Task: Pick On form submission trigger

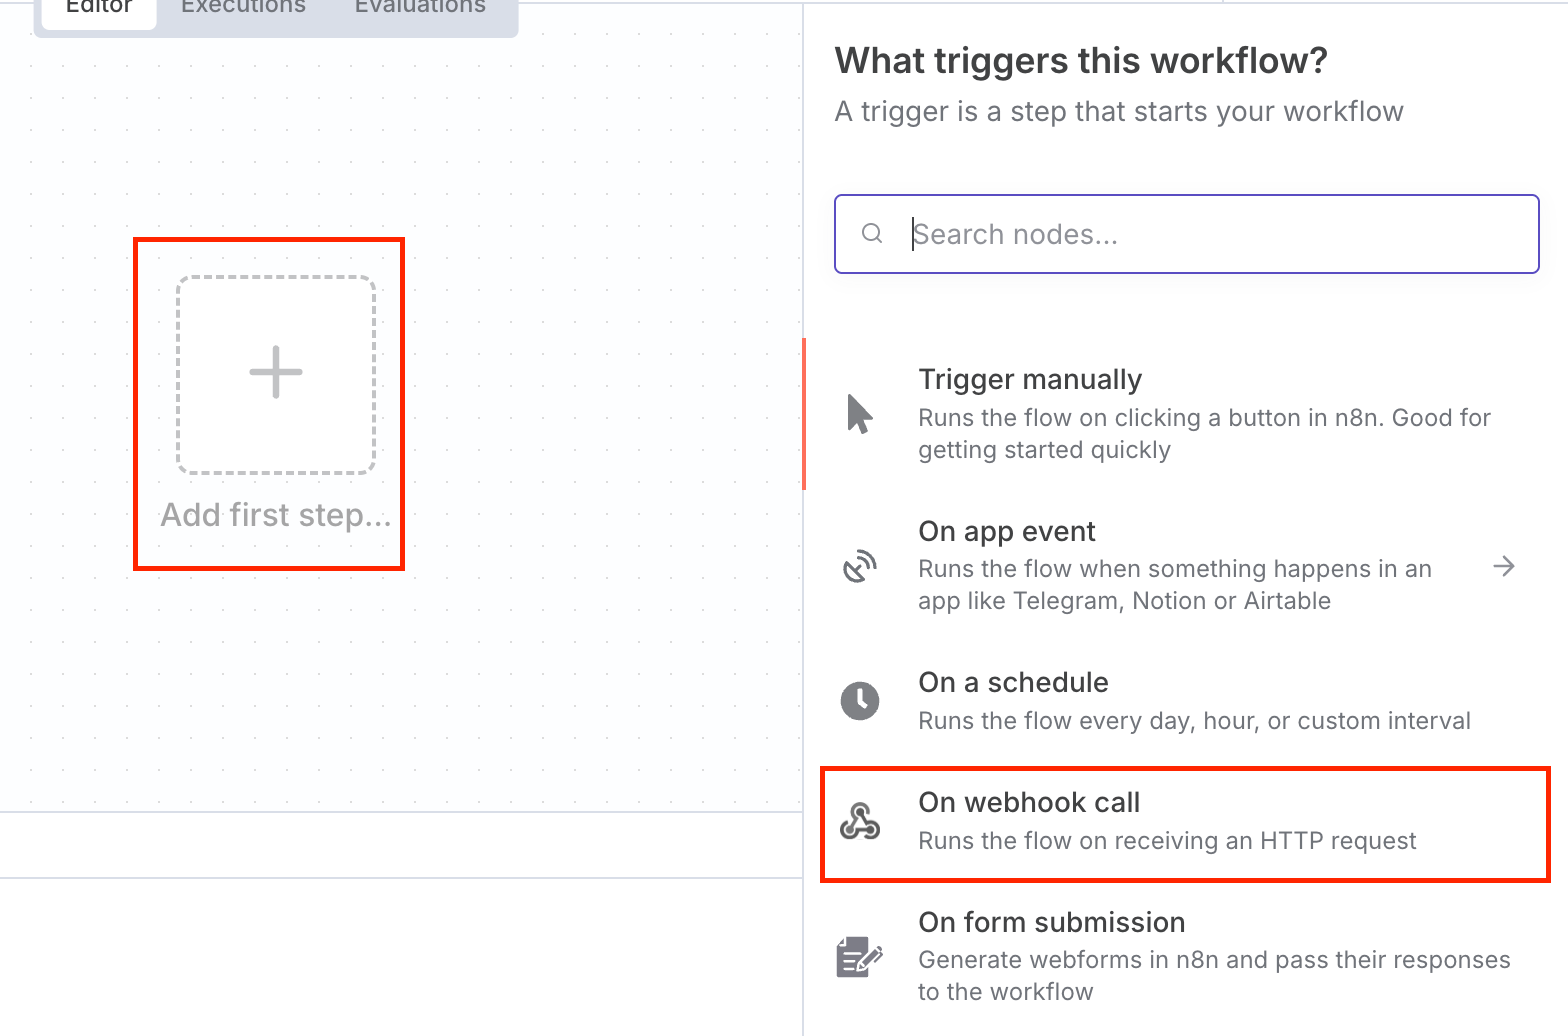Action: 1186,956
